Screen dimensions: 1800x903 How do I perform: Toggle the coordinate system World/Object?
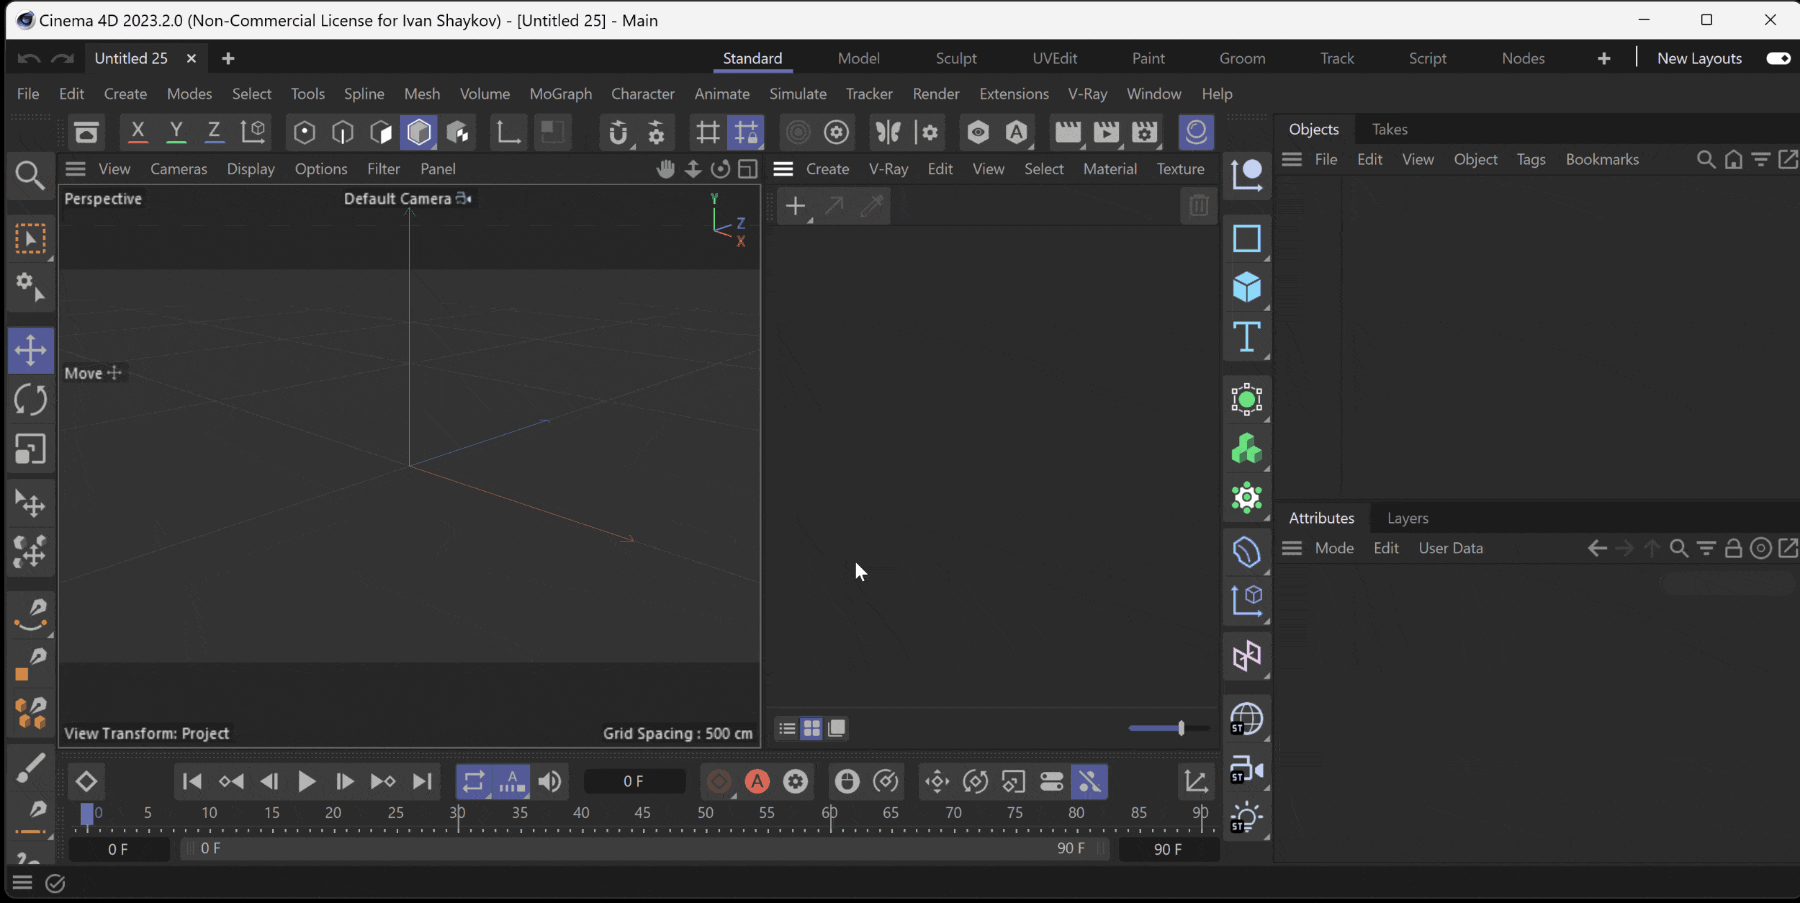254,132
